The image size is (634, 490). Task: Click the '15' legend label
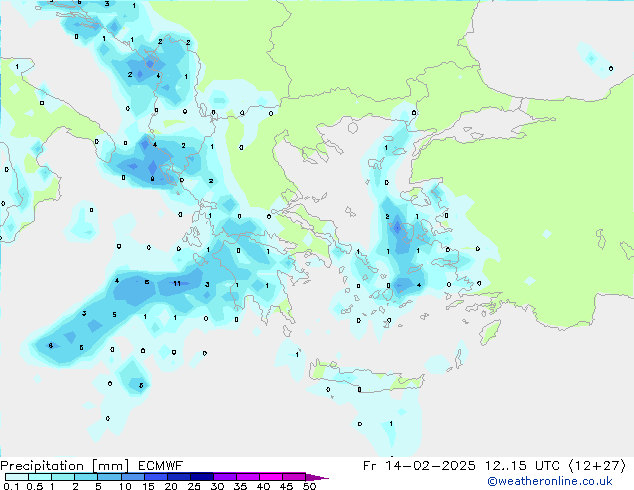148,486
